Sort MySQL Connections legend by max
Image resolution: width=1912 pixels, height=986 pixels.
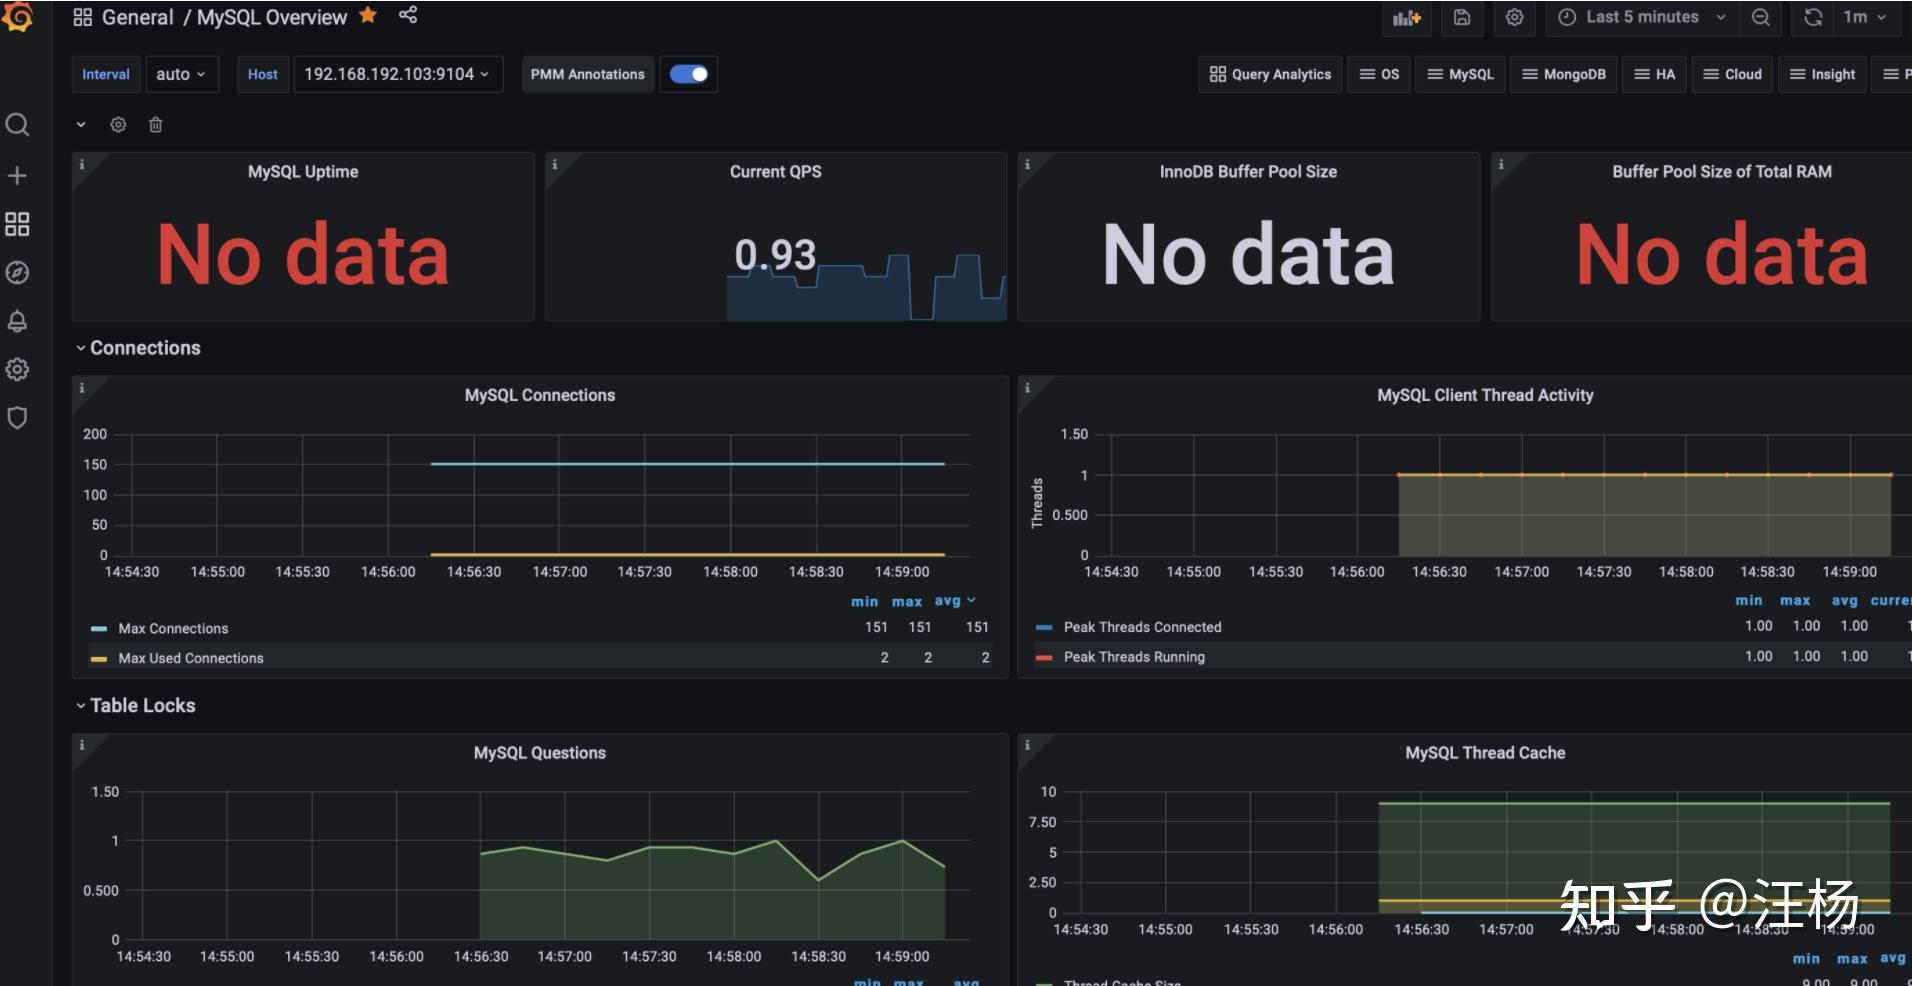pos(907,601)
